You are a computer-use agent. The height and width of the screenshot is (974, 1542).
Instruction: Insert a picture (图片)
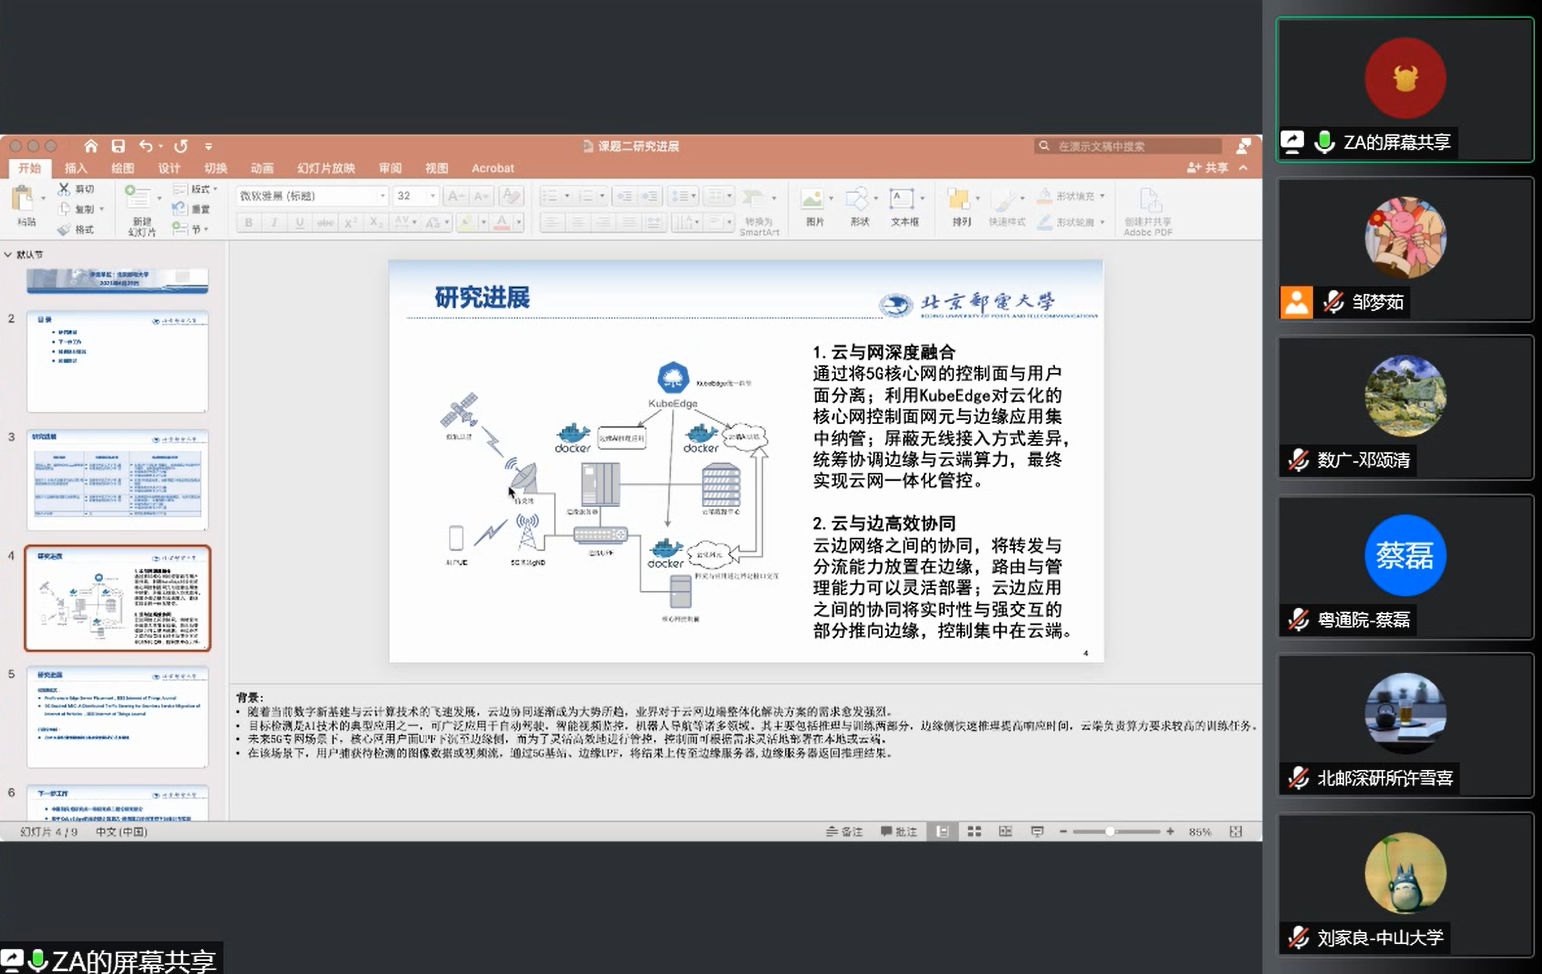[814, 207]
